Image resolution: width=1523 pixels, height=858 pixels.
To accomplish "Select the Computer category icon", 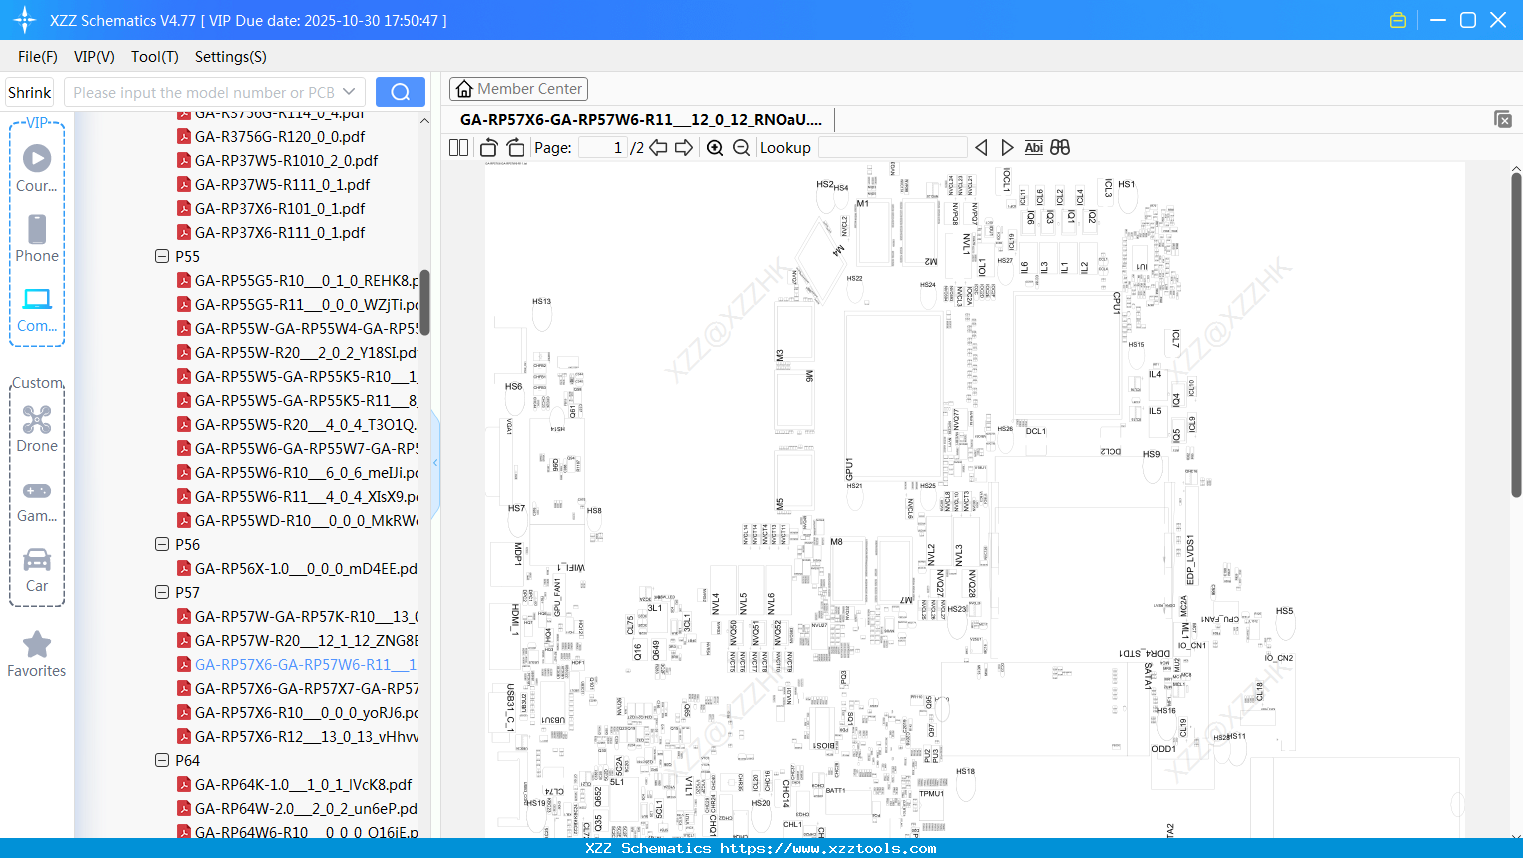I will tap(37, 309).
